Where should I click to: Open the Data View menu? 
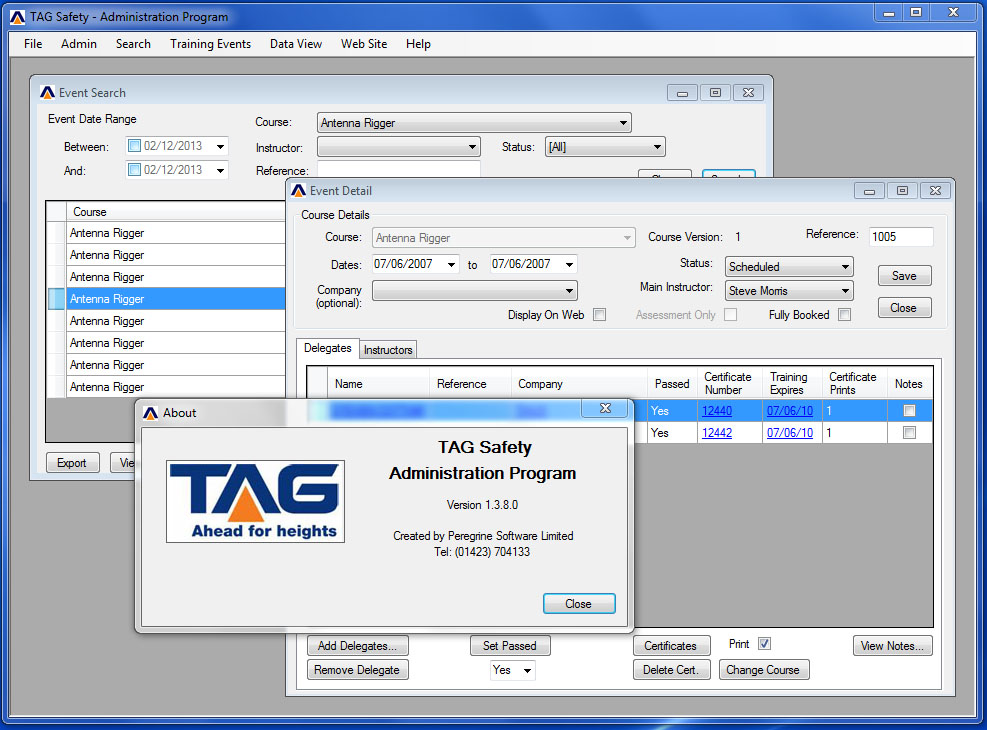pyautogui.click(x=296, y=44)
